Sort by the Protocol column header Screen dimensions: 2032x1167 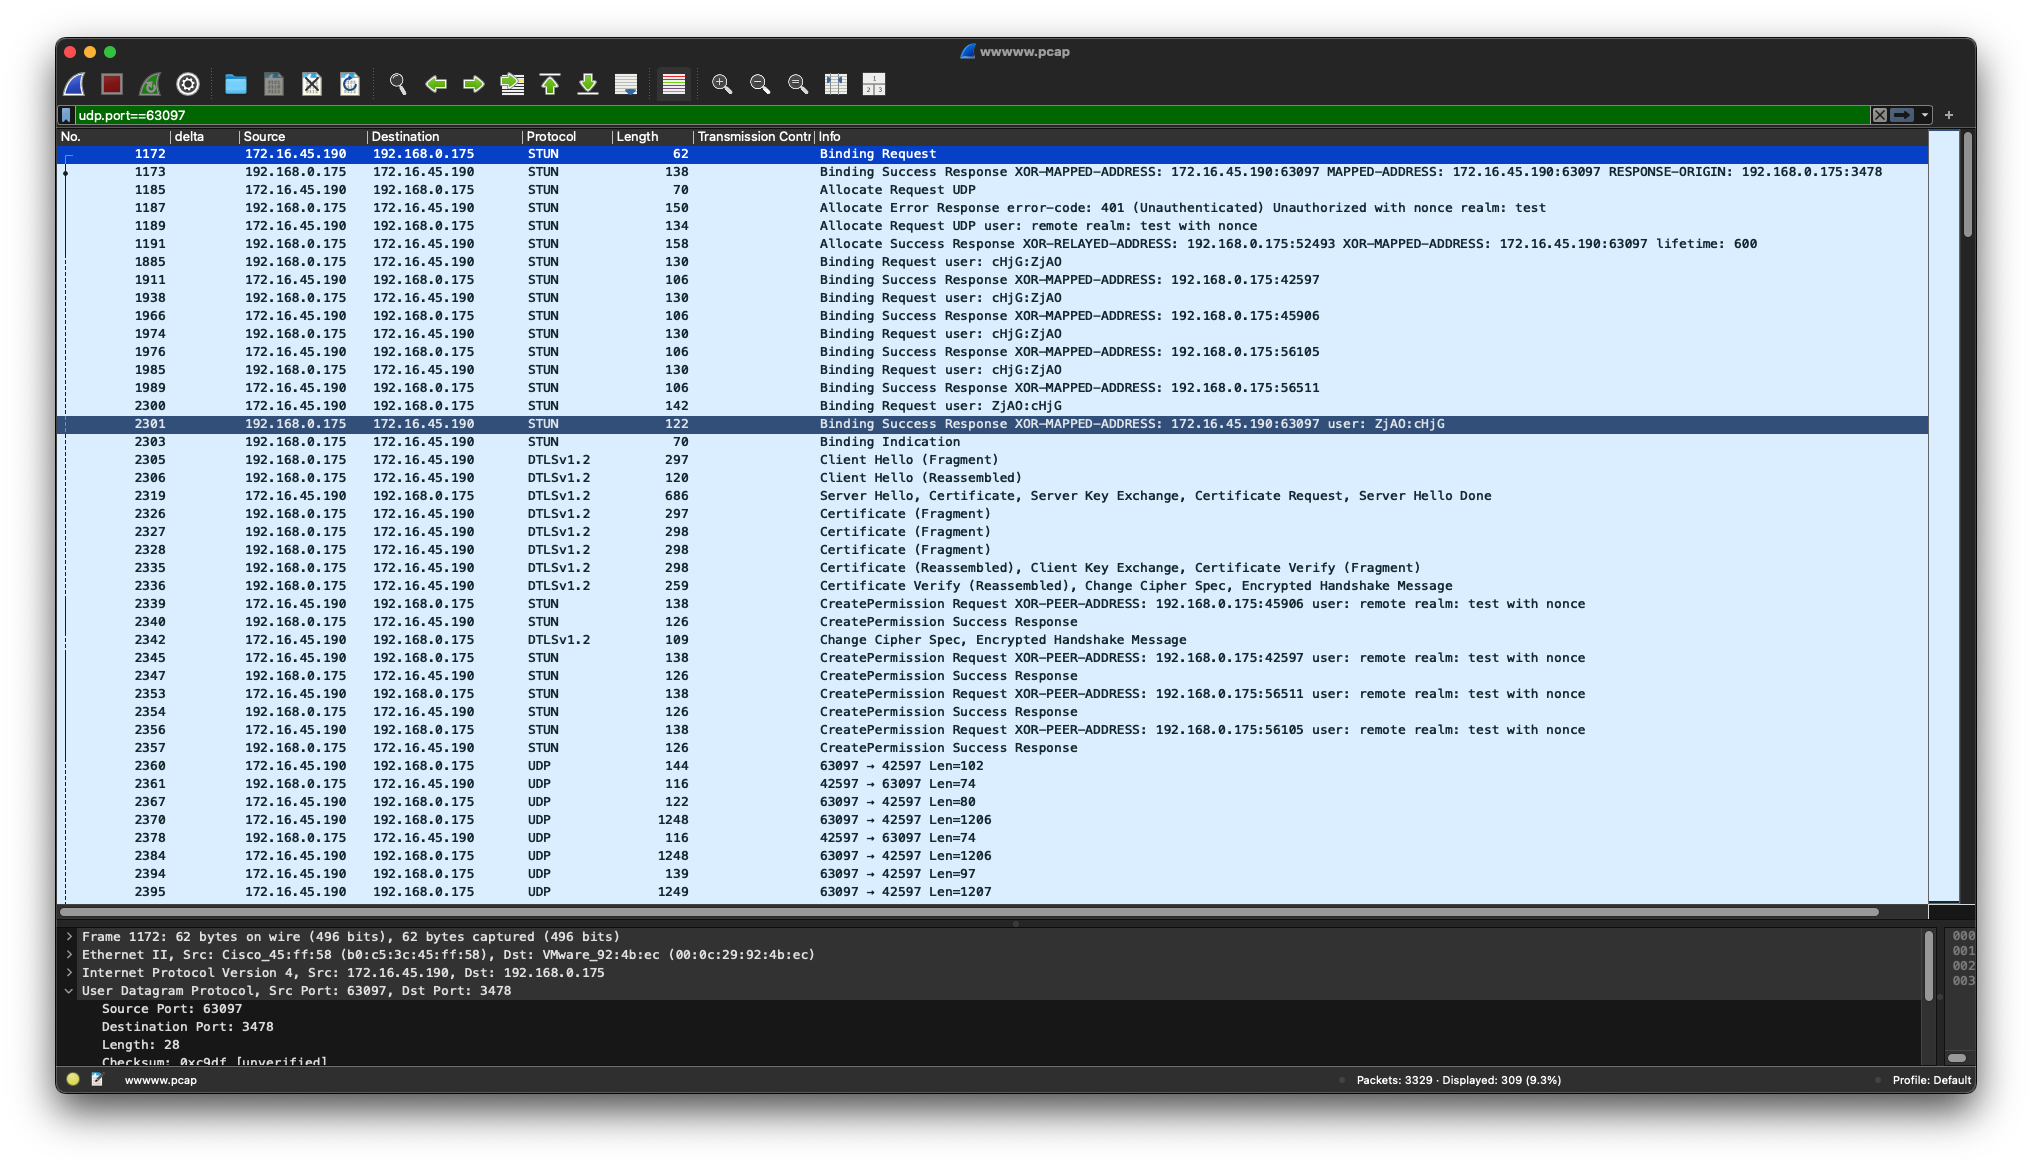551,137
